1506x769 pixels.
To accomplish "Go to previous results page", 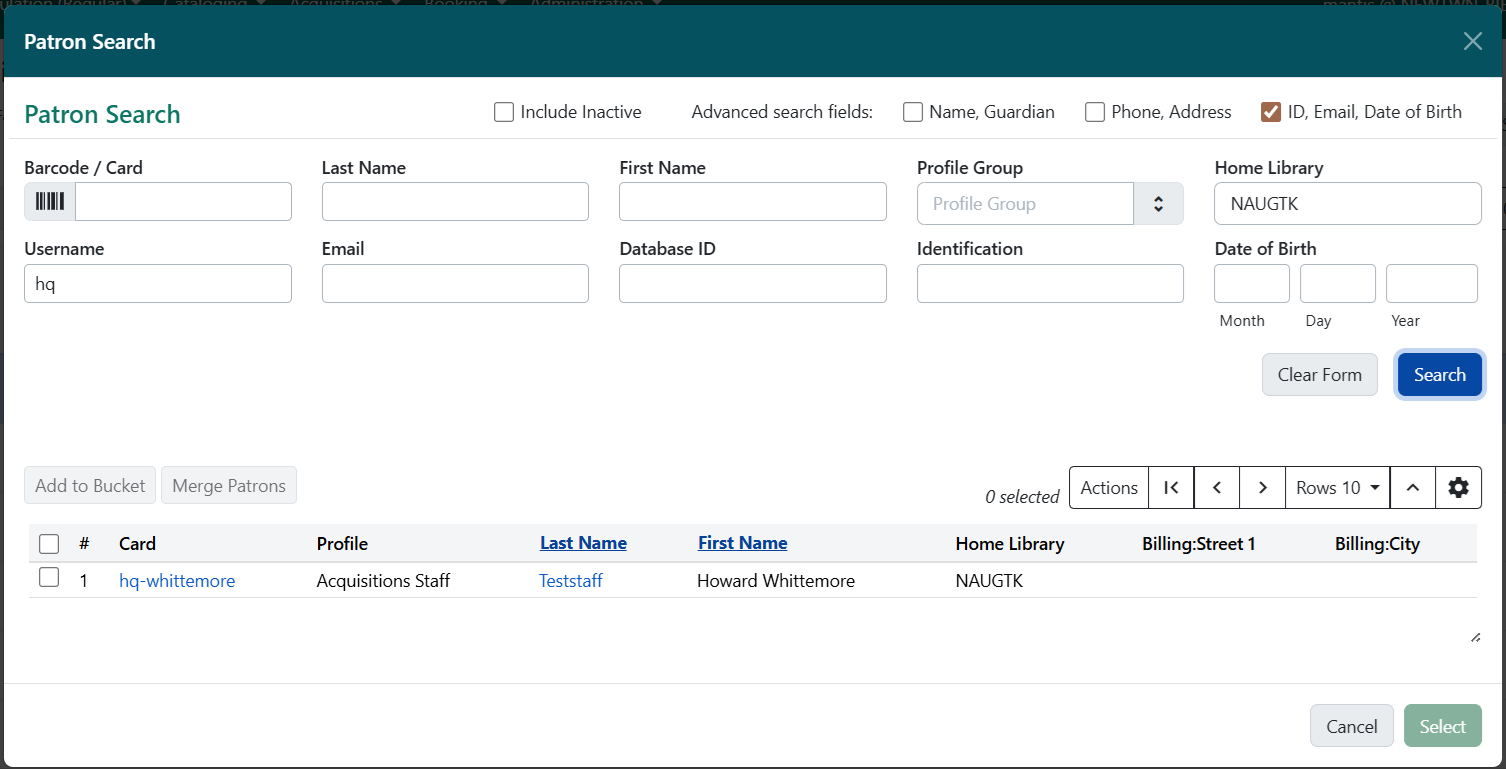I will tap(1217, 487).
